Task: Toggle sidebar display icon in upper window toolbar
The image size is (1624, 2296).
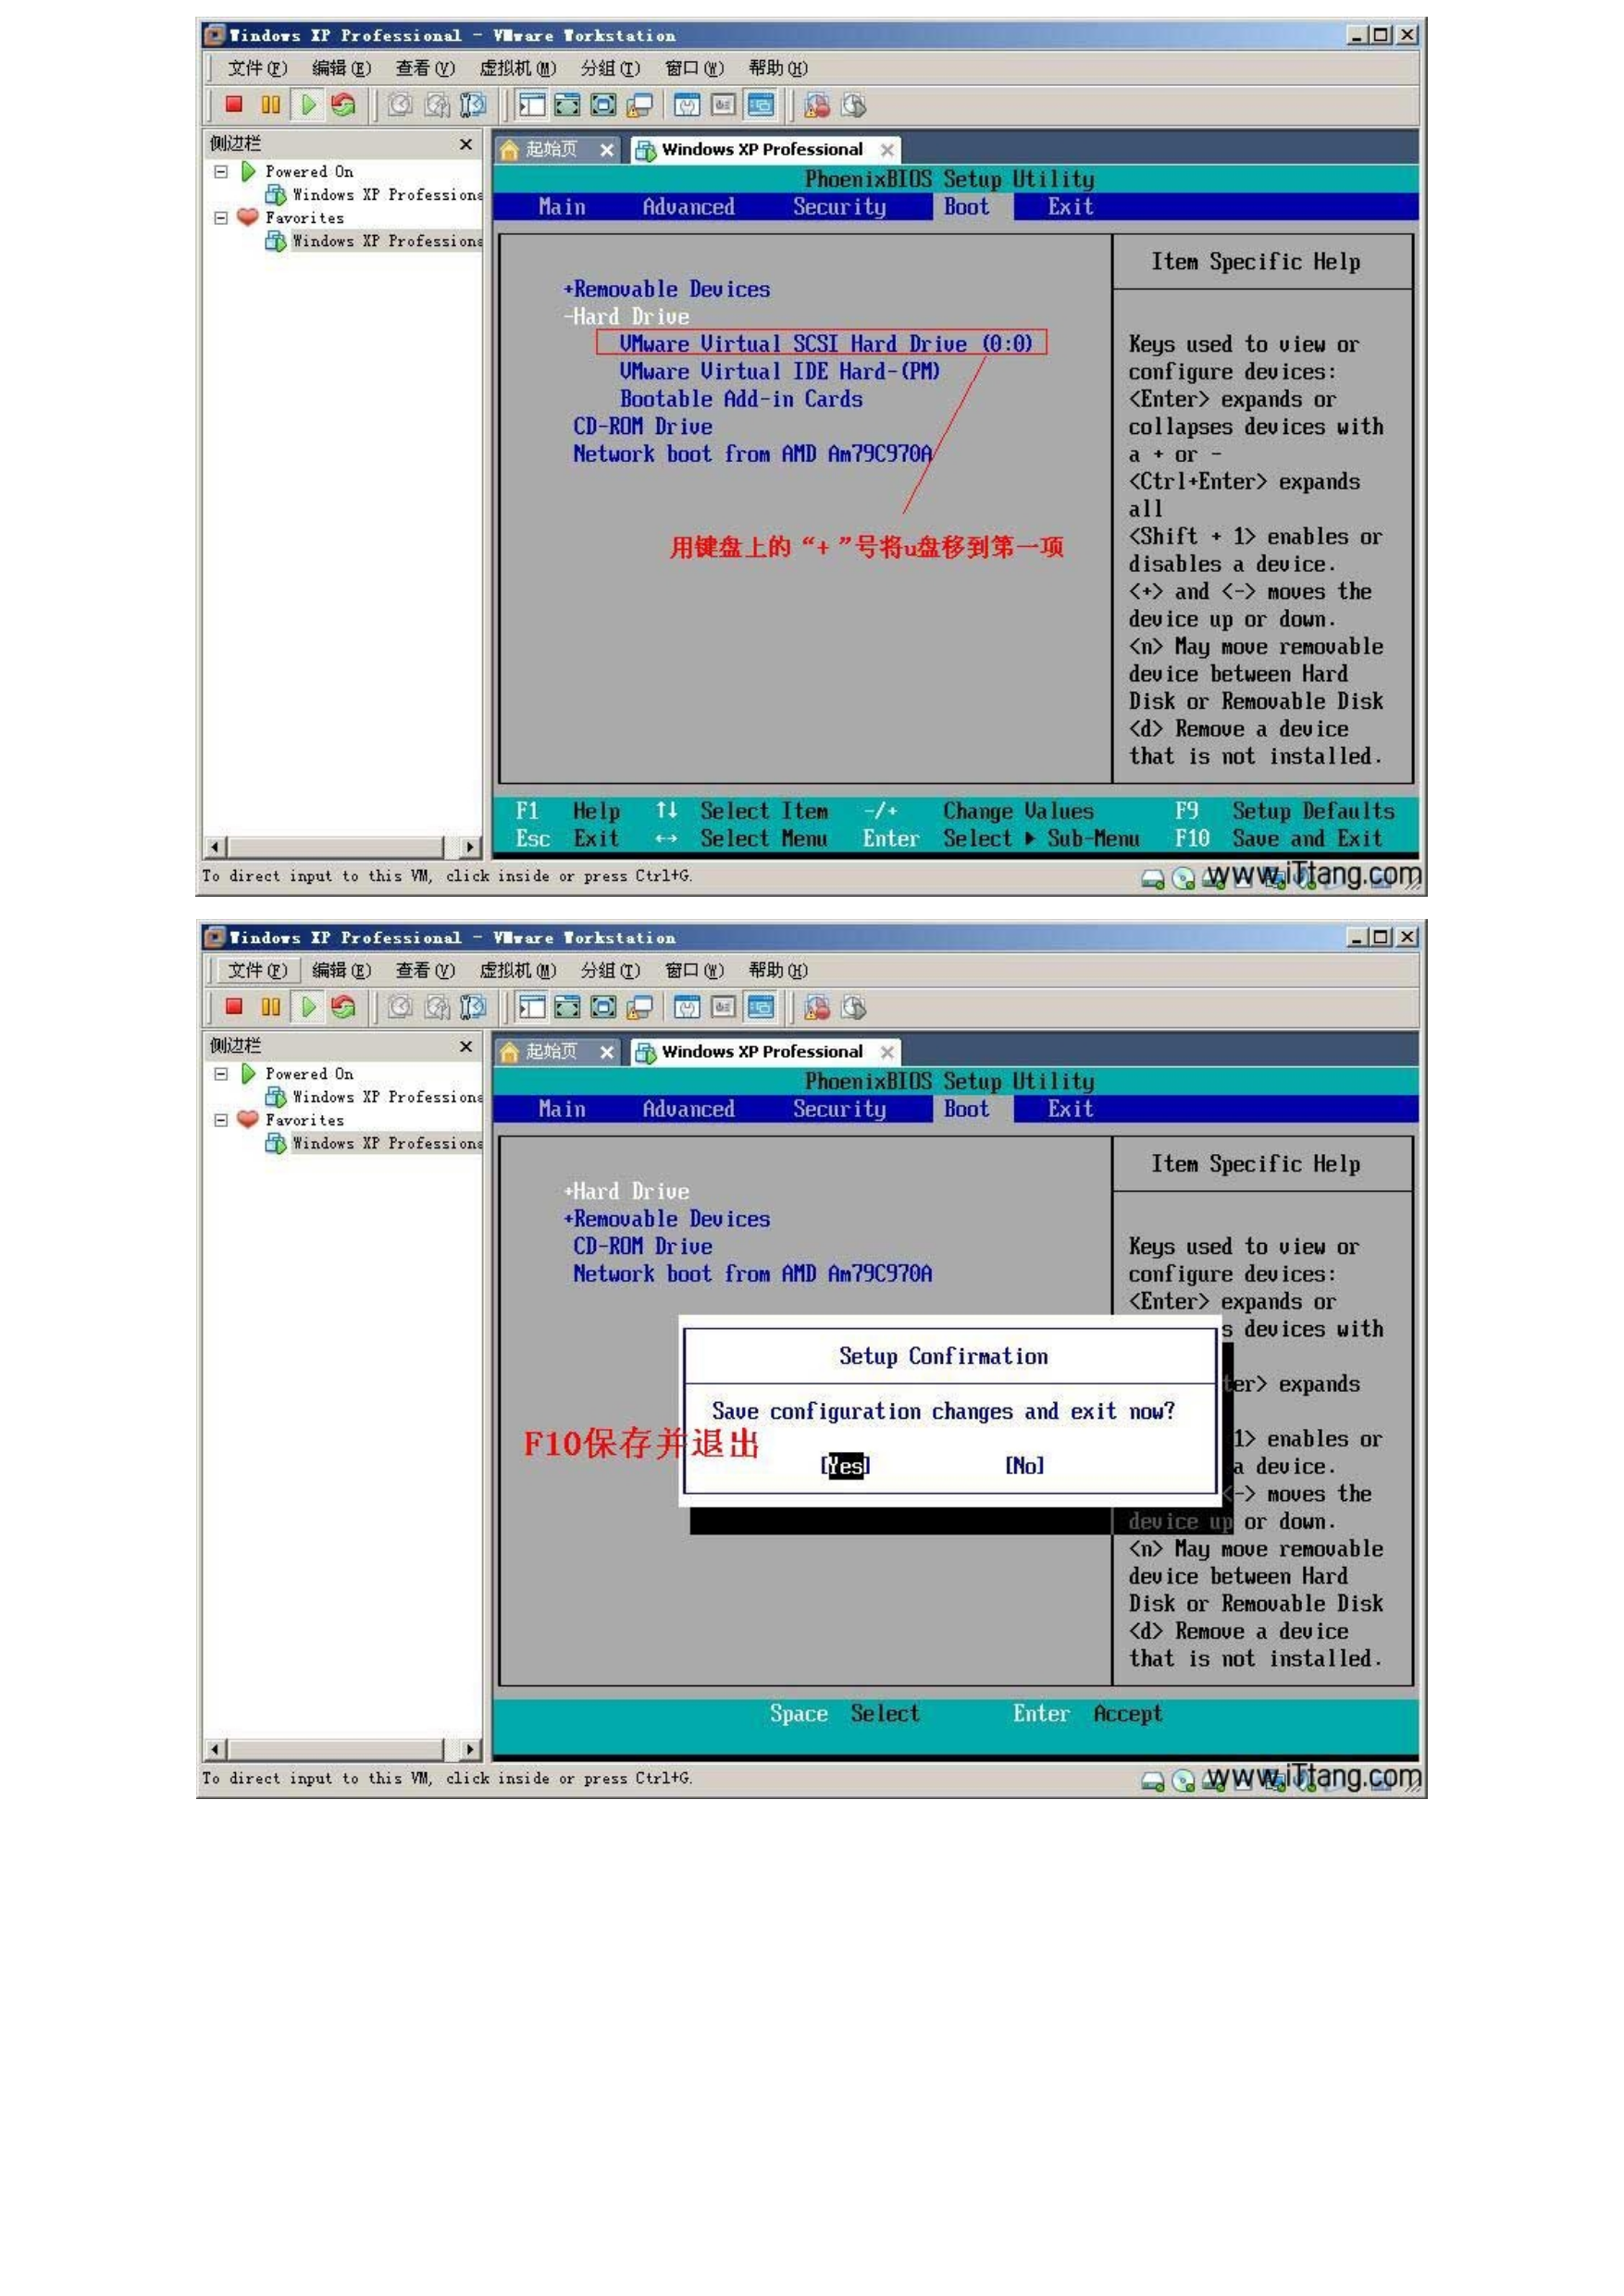Action: coord(532,104)
